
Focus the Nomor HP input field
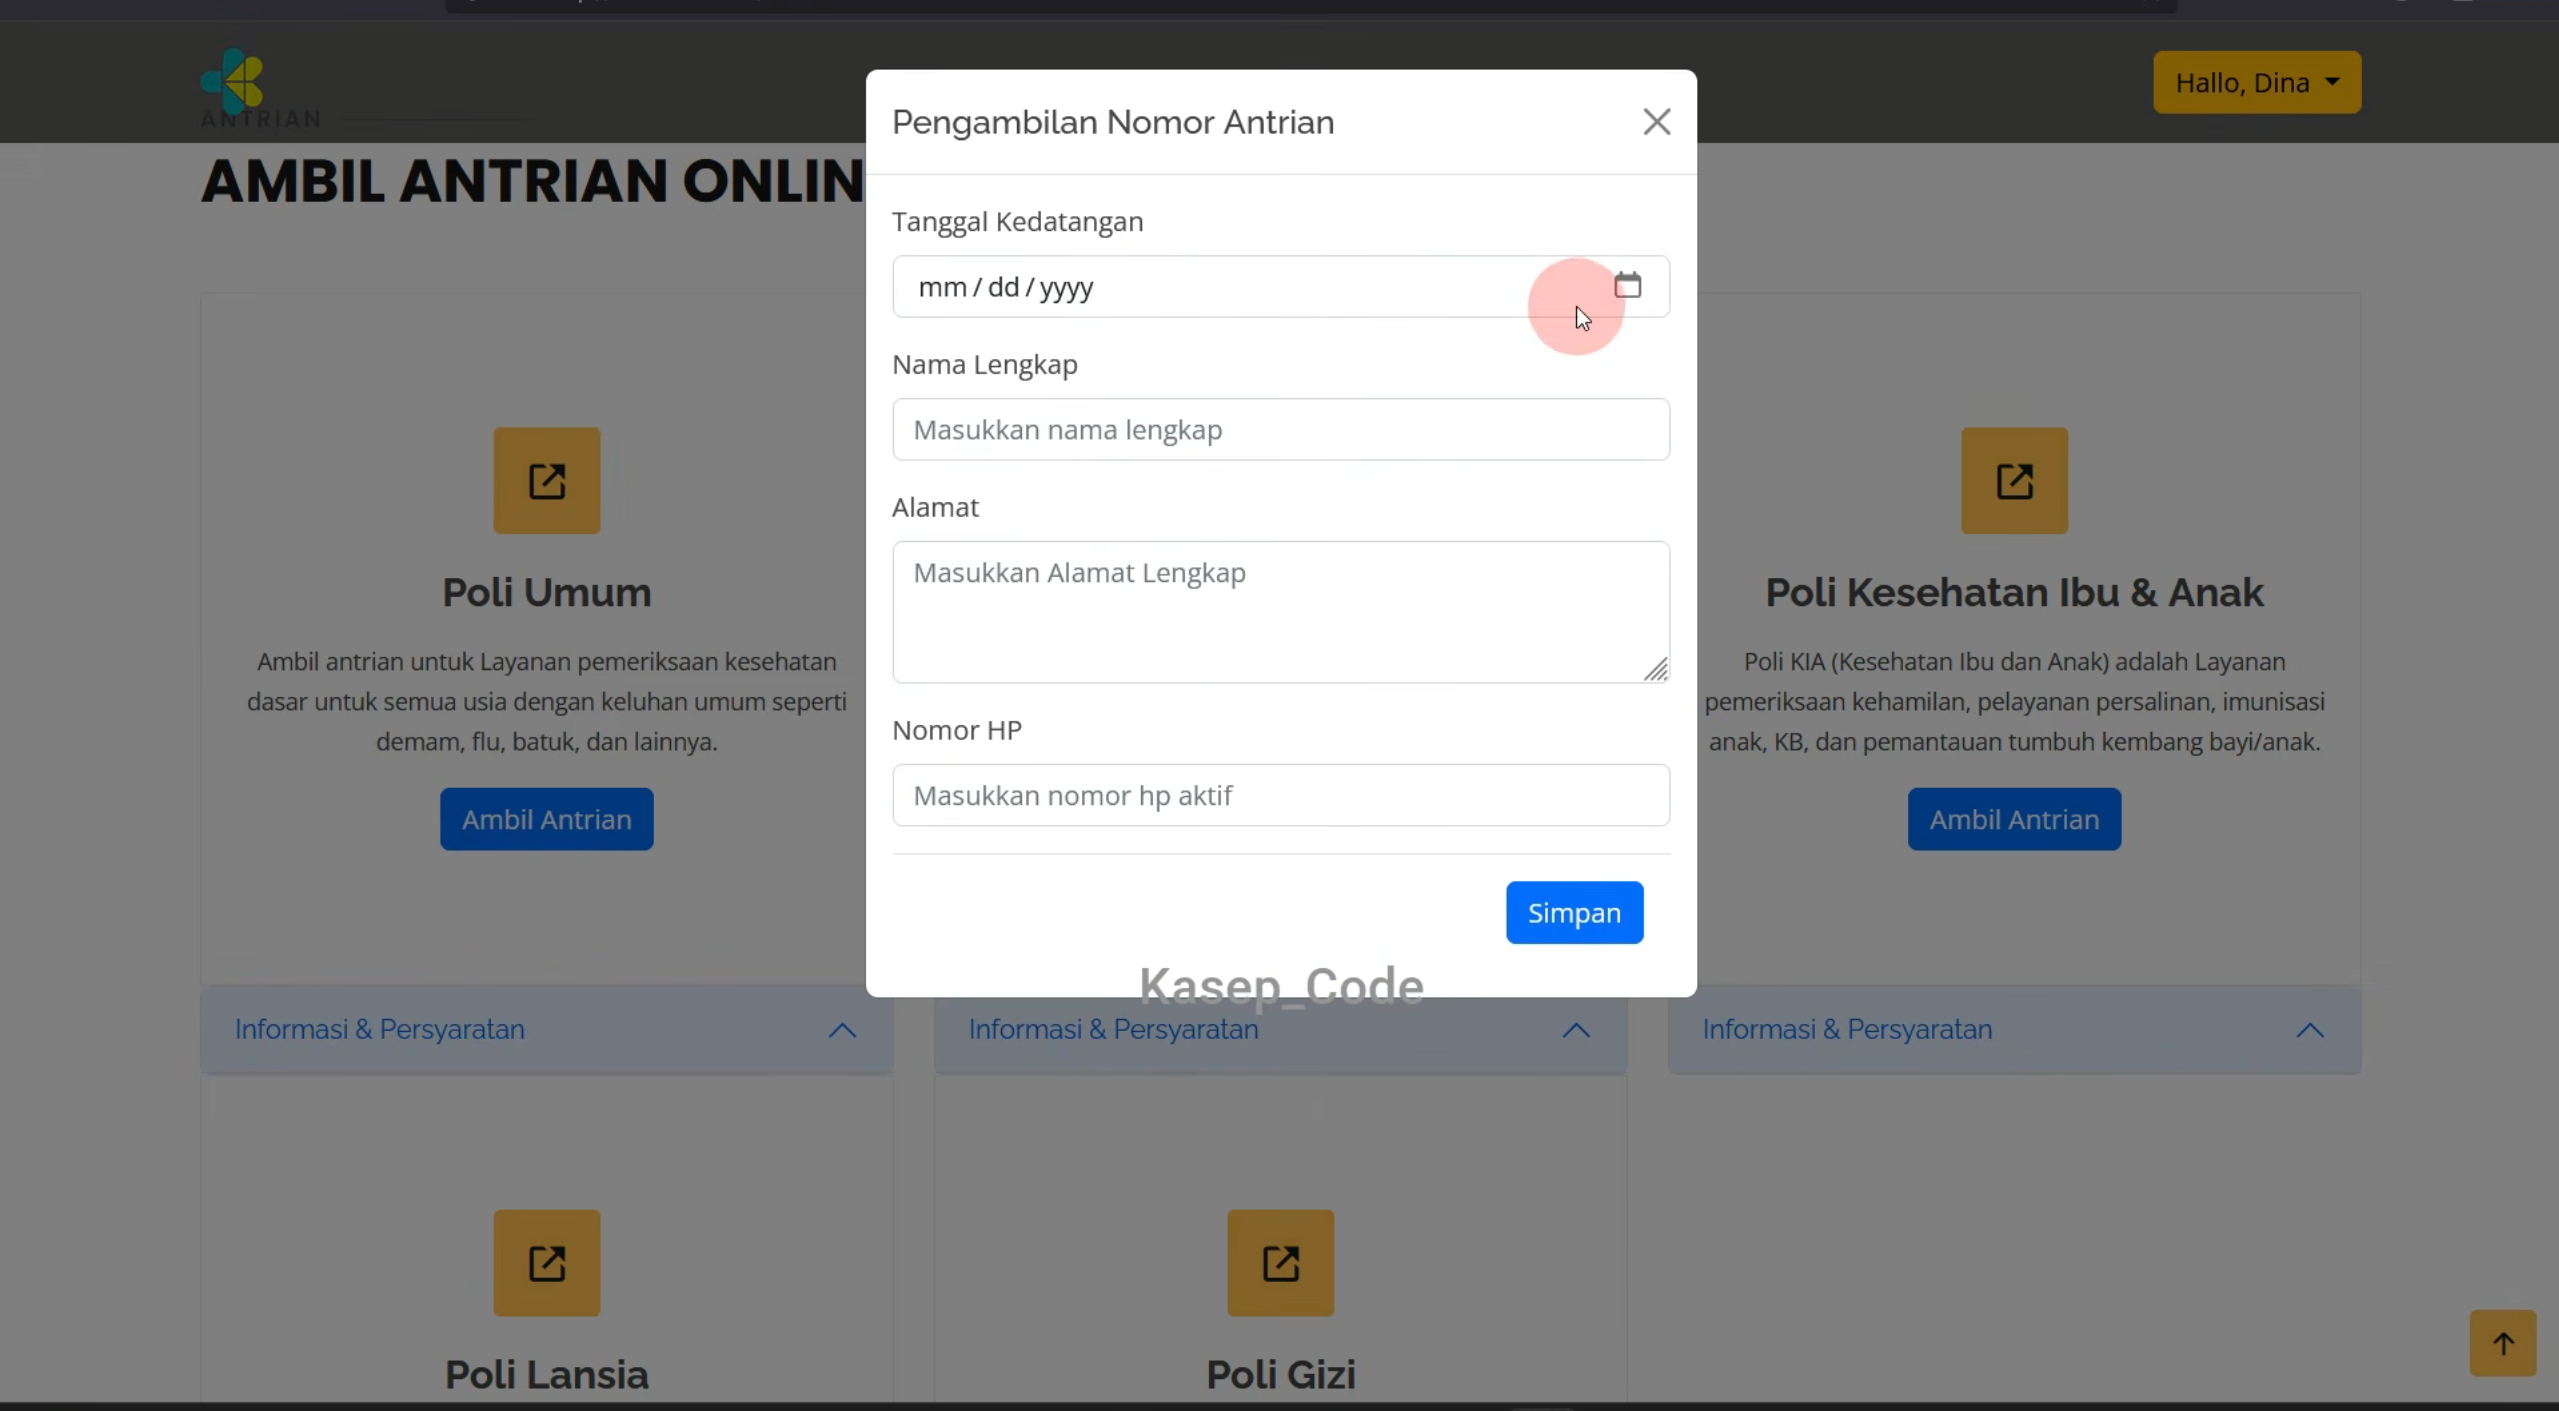[1280, 795]
